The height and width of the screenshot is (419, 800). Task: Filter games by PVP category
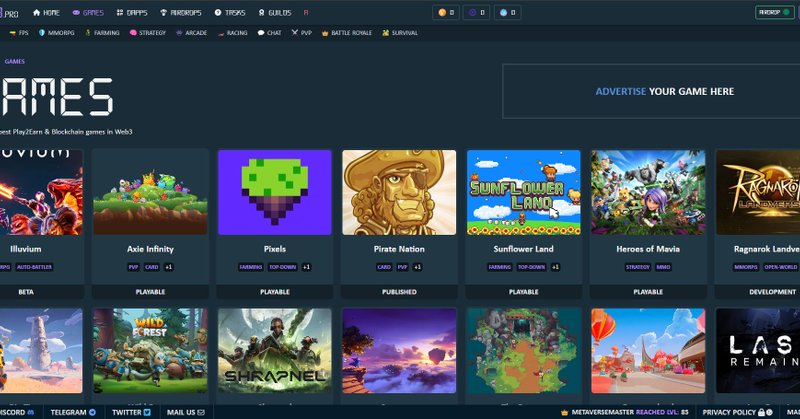pos(302,33)
